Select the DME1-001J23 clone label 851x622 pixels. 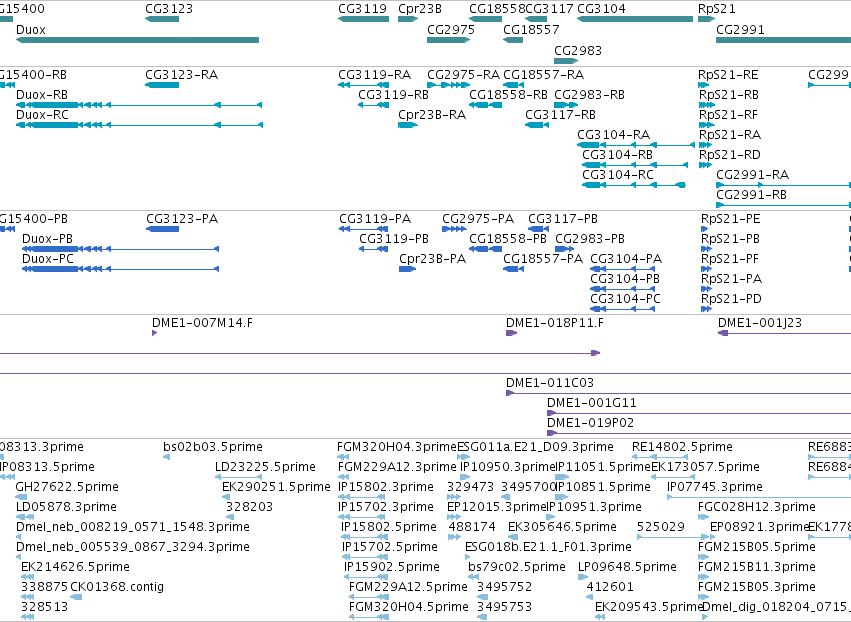[x=760, y=323]
